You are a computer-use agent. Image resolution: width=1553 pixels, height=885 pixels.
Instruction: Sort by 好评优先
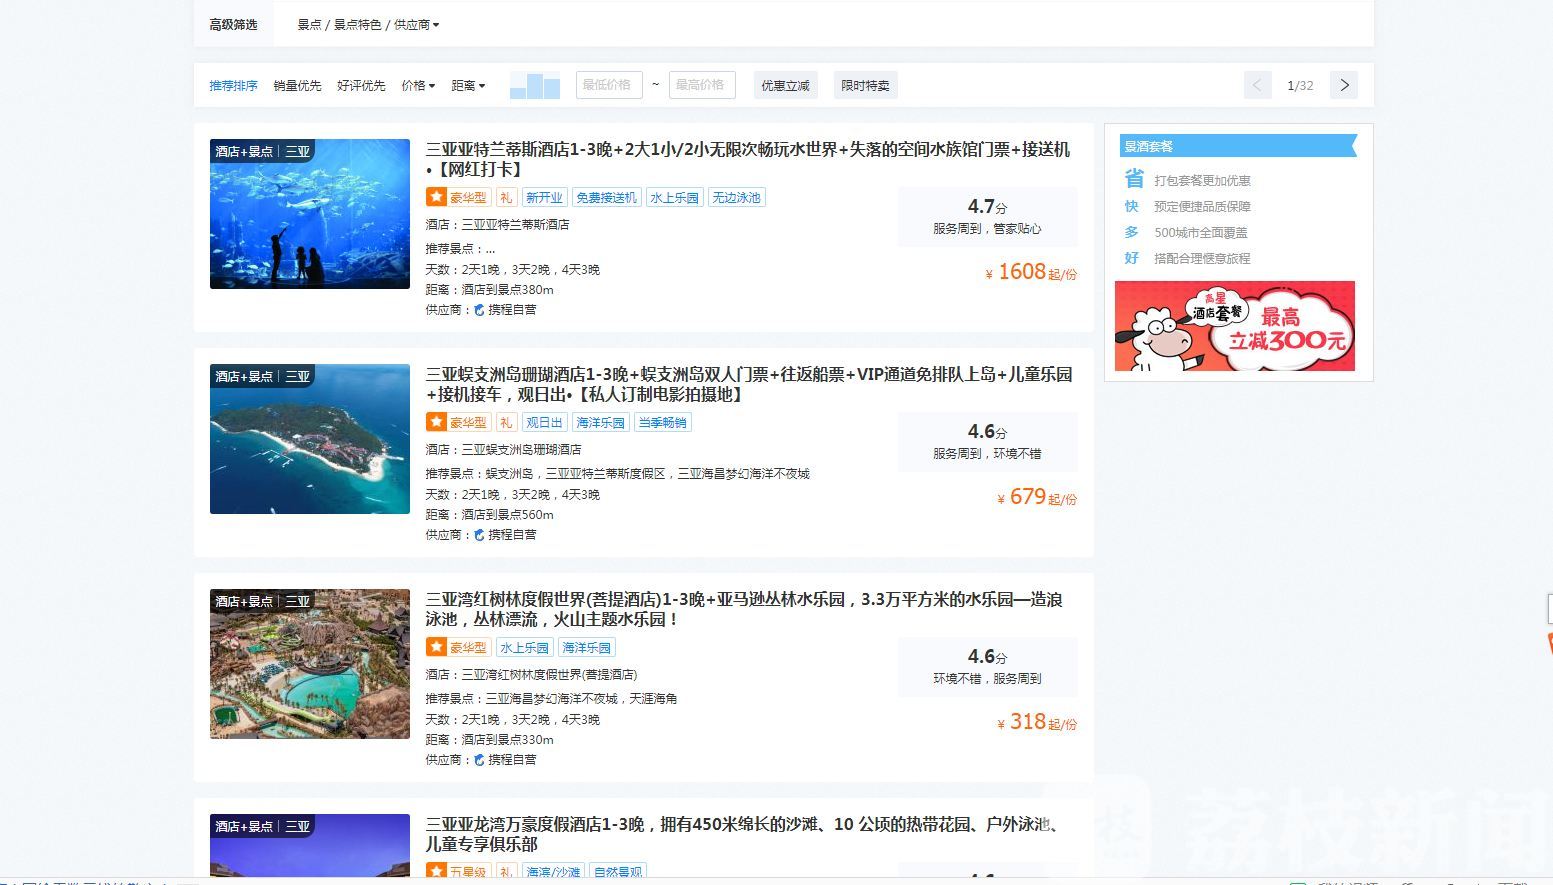361,86
